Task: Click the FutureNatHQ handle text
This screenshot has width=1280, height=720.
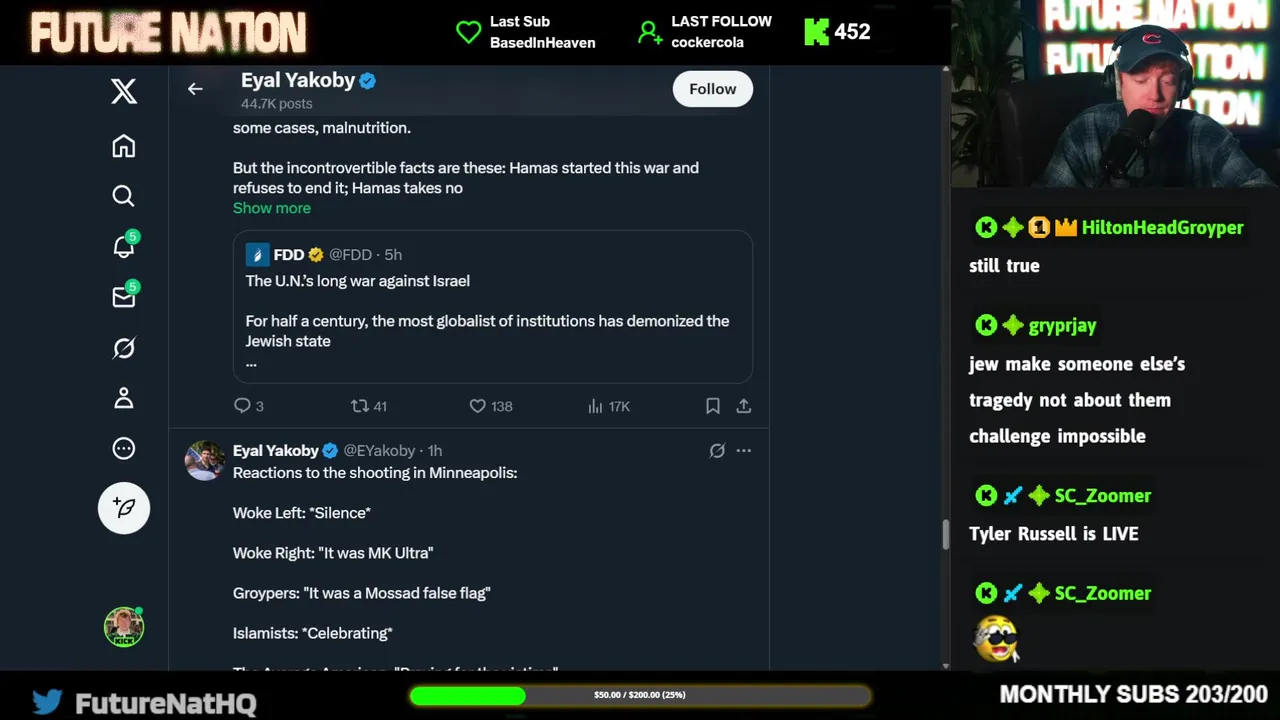Action: [x=166, y=703]
